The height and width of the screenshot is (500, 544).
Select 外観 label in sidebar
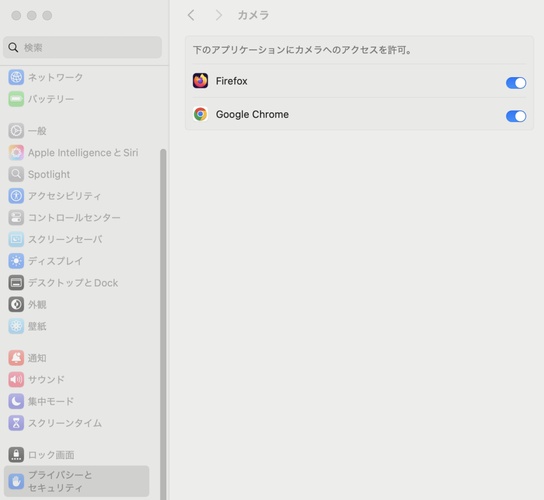[37, 304]
